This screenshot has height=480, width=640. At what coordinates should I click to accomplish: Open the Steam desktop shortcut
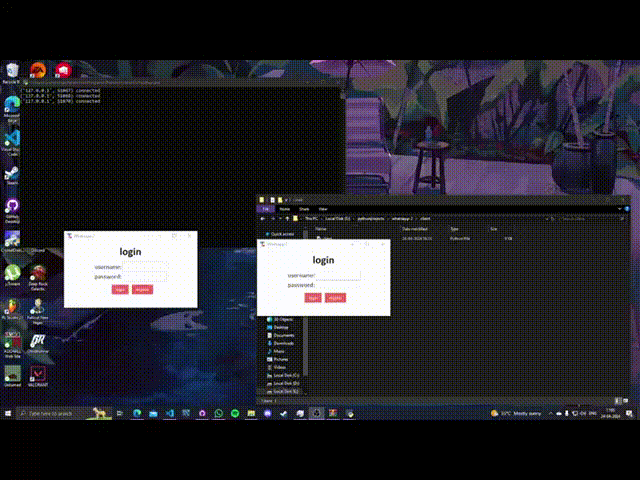click(x=12, y=175)
